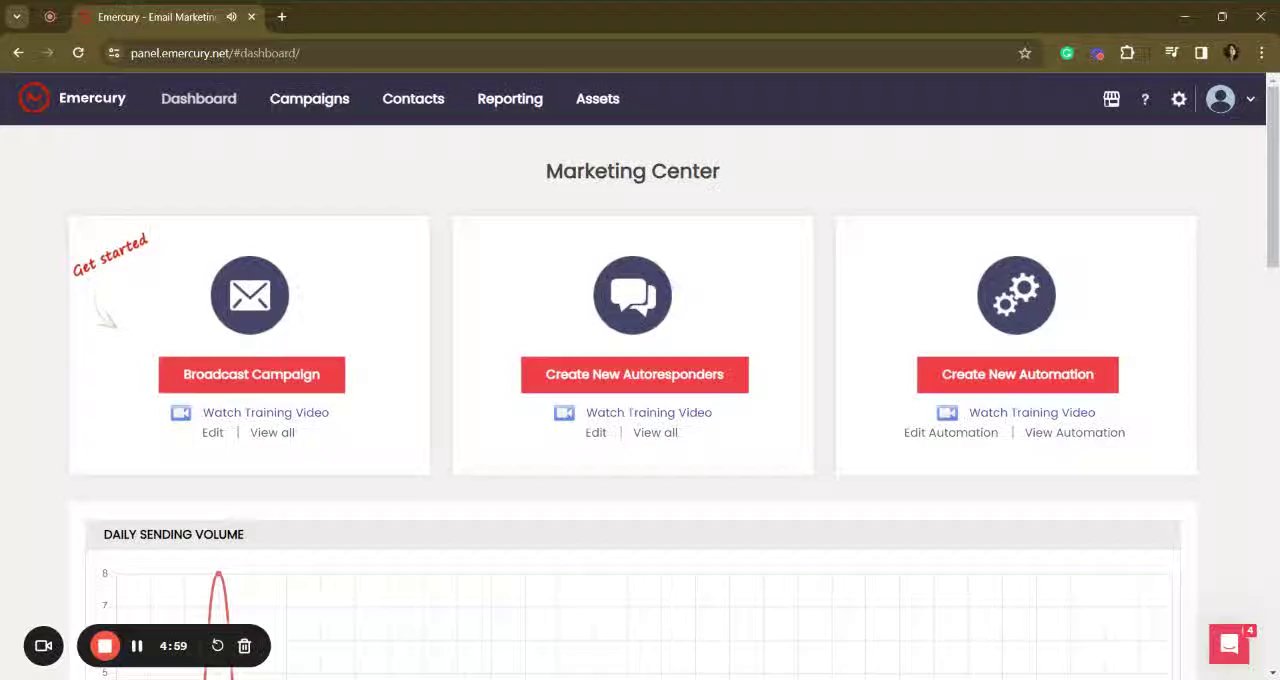
Task: Click the red spike in the volume chart
Action: tap(219, 625)
